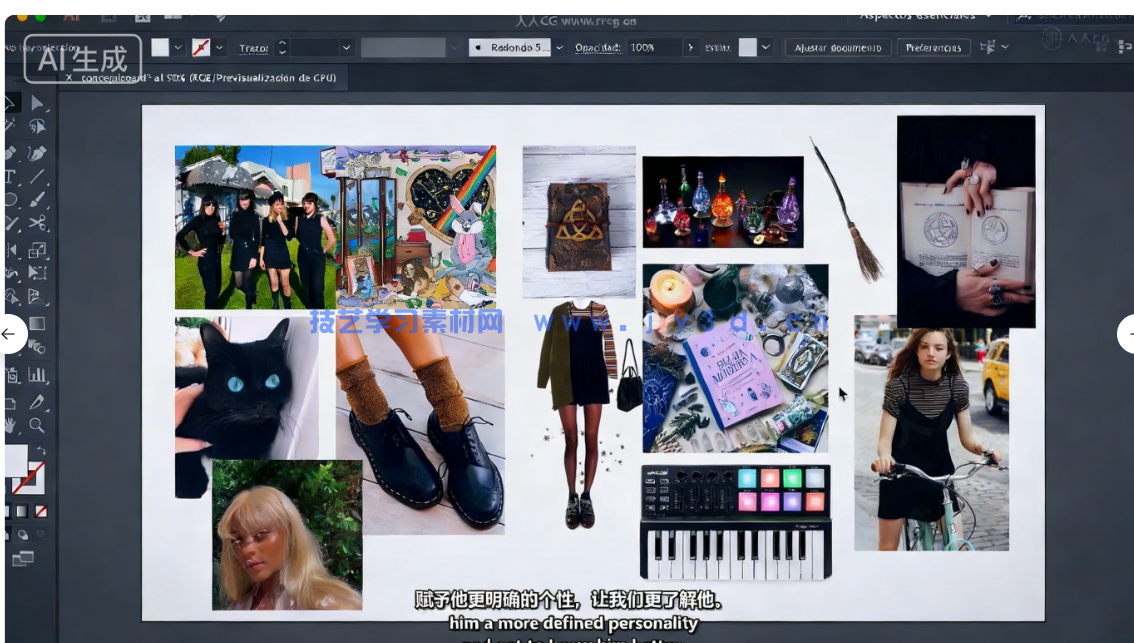Select the Type tool
Image resolution: width=1134 pixels, height=643 pixels.
tap(10, 177)
